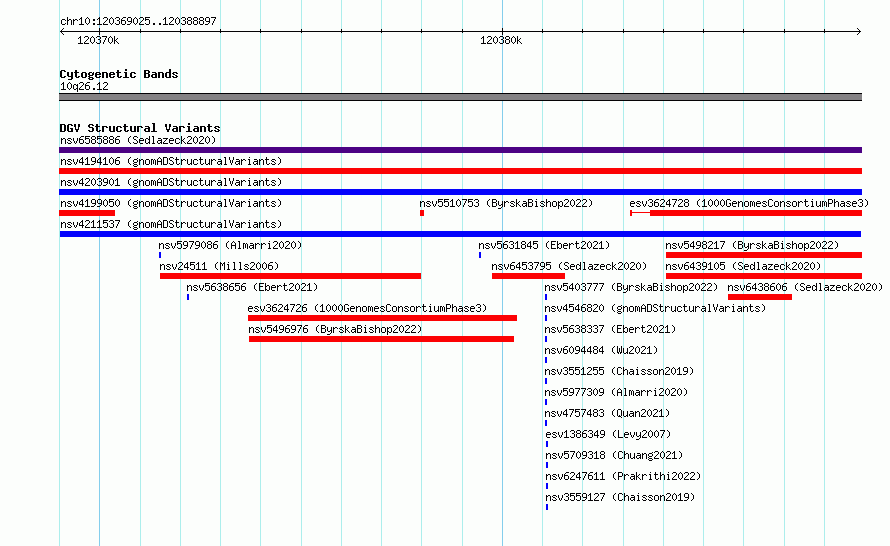Open esv1386349 (Levy2007) label
Viewport: 890px width, 546px height.
pyautogui.click(x=608, y=434)
